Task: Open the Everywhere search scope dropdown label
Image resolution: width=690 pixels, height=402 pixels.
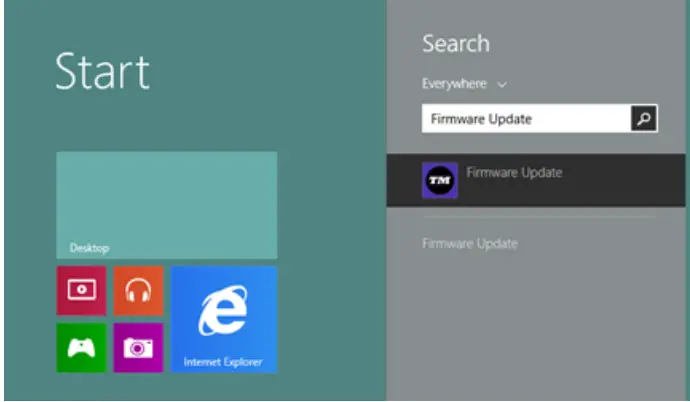Action: point(455,85)
